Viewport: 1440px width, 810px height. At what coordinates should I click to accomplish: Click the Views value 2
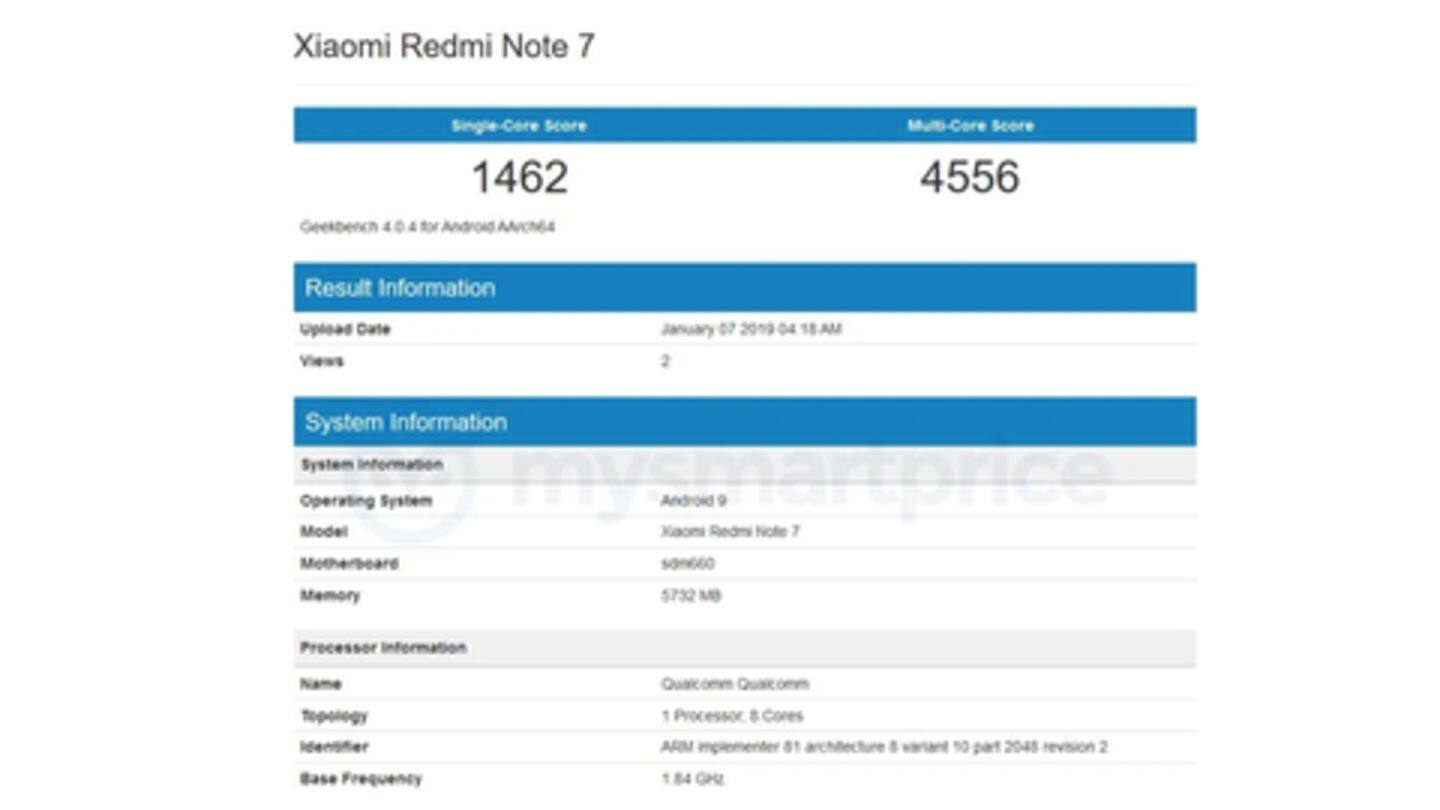coord(665,361)
